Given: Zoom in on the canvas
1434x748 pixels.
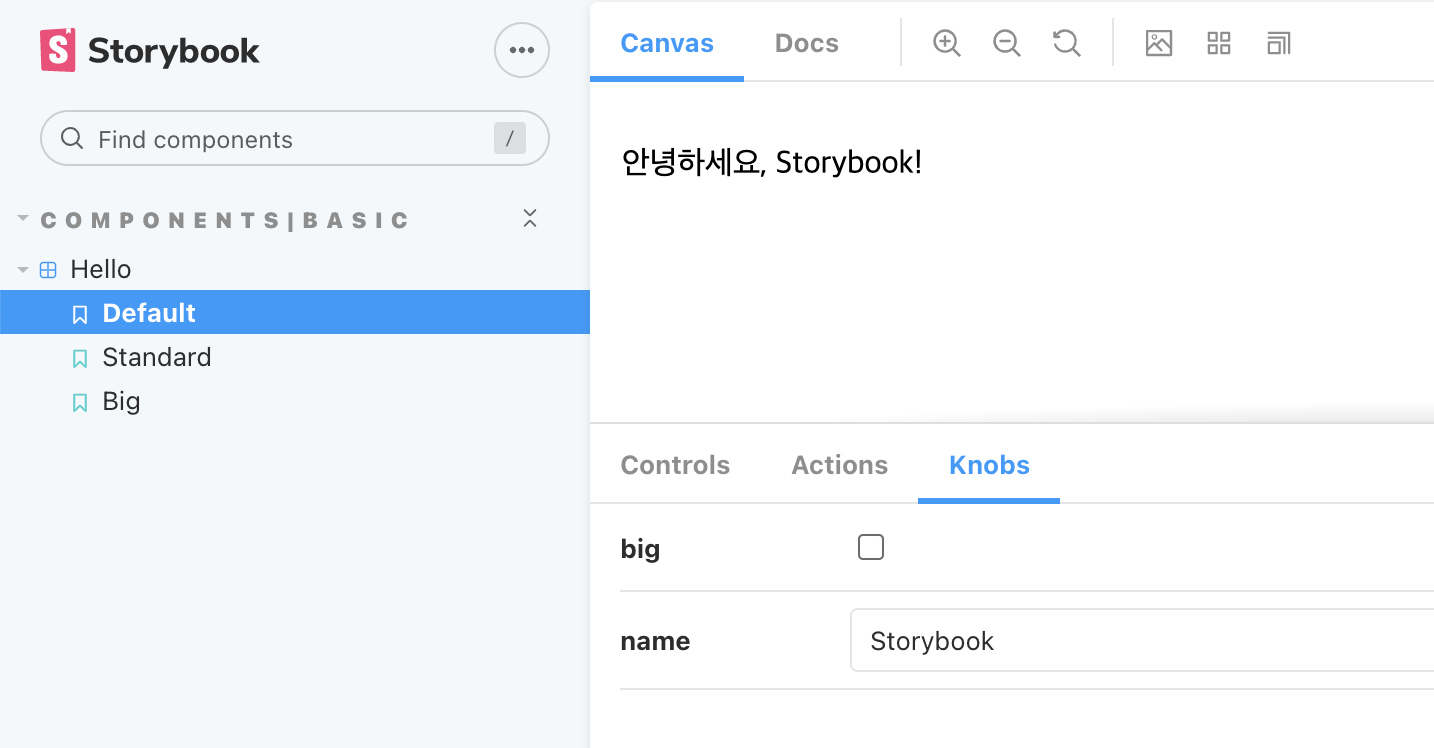Looking at the screenshot, I should [946, 43].
